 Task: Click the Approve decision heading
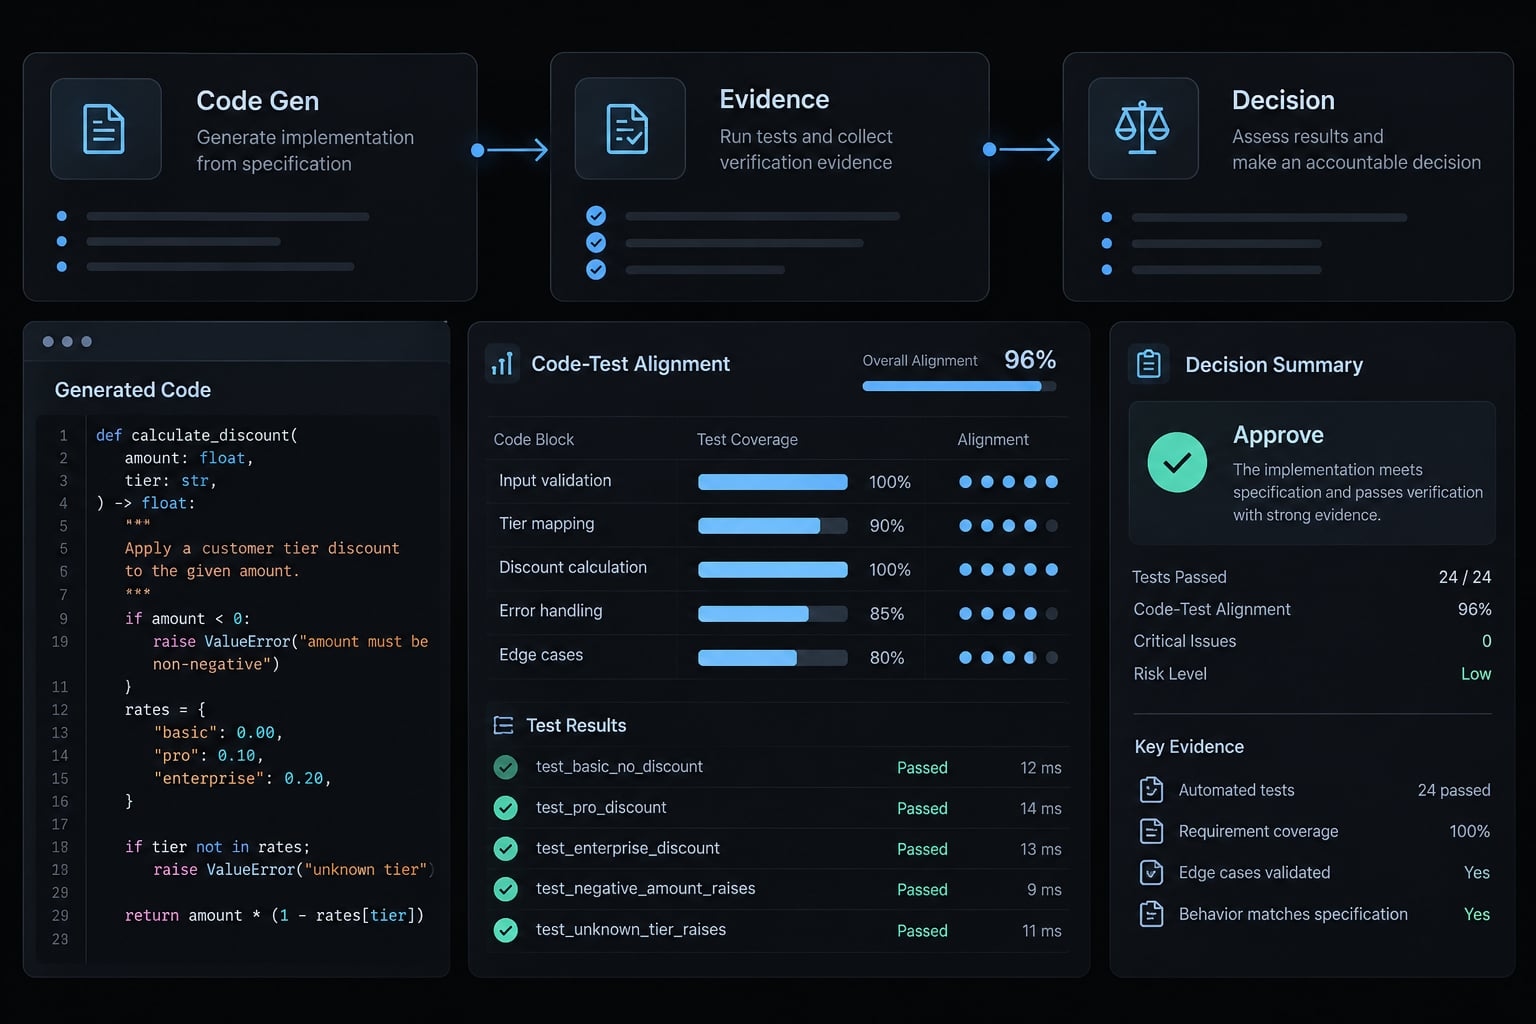coord(1278,435)
